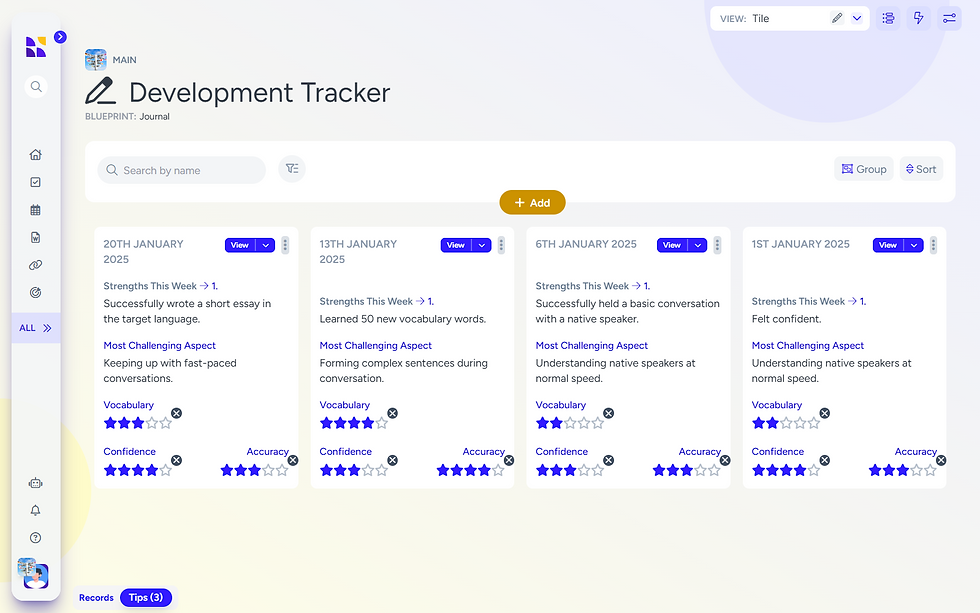
Task: Open the goals target icon in sidebar
Action: click(36, 292)
